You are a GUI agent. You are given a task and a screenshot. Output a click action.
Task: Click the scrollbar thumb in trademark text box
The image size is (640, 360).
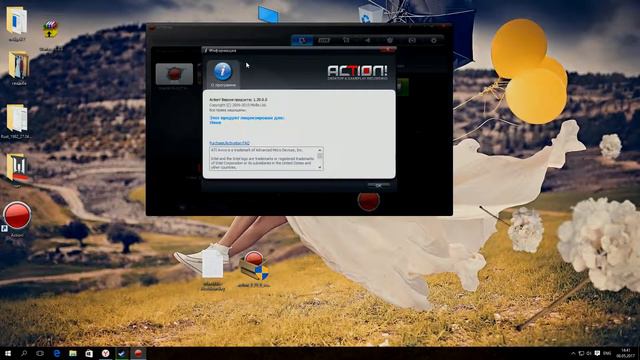click(320, 156)
